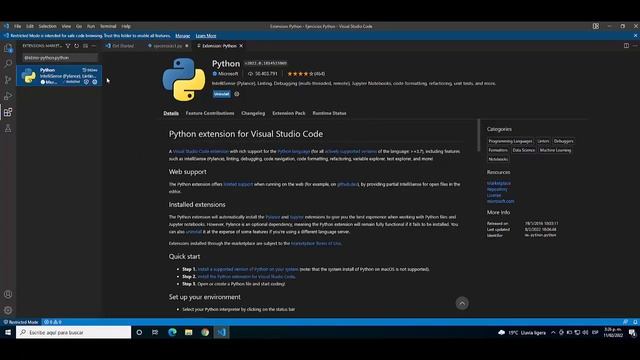
Task: Open the Marketplace resource link
Action: [x=499, y=183]
